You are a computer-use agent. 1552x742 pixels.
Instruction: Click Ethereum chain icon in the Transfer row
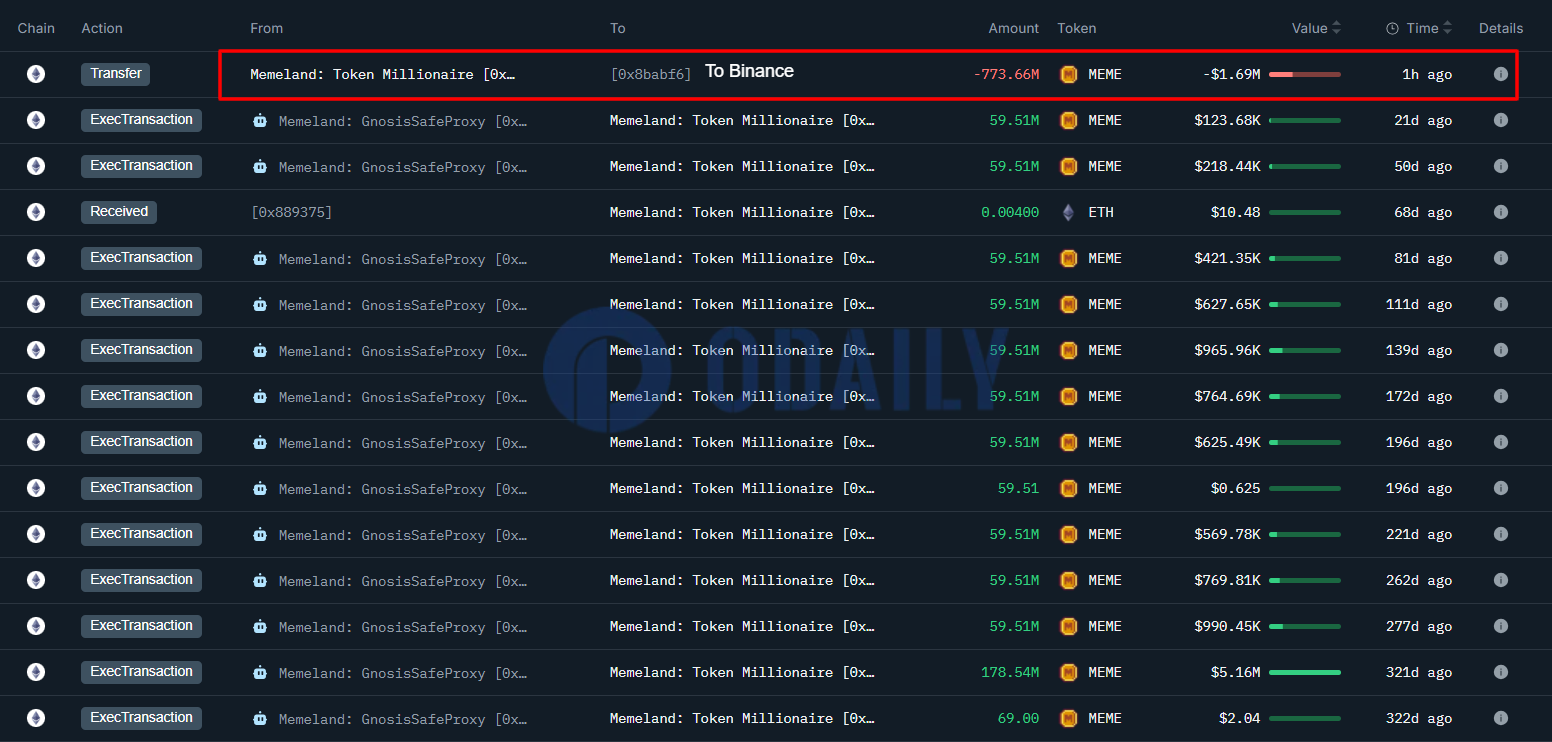point(36,74)
